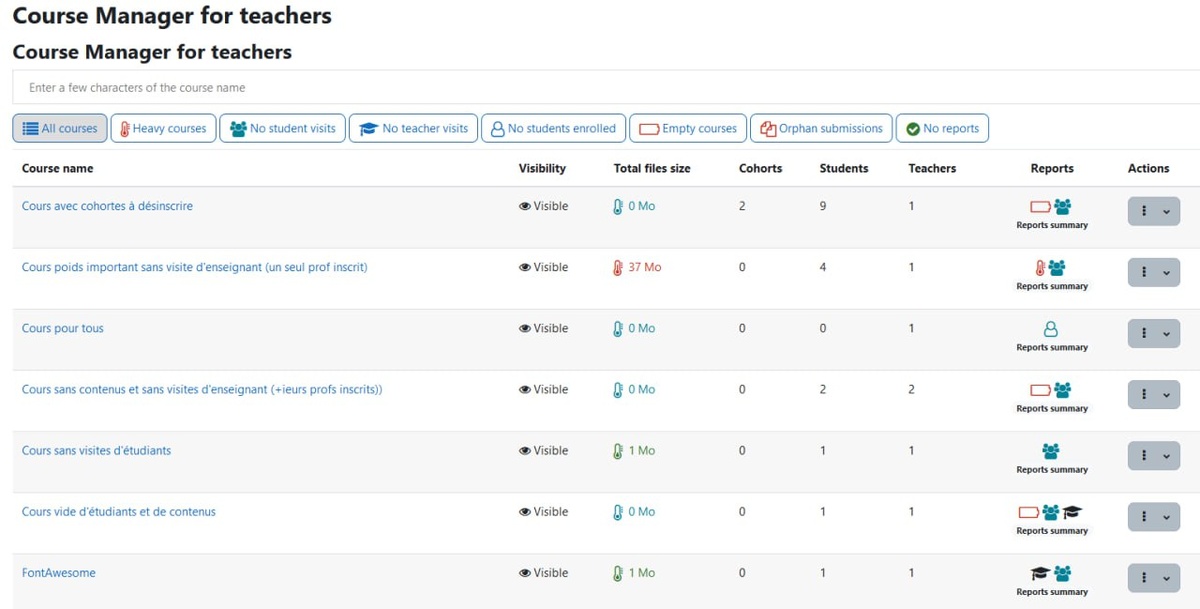
Task: Toggle visibility eye for Cours pour tous
Action: (x=525, y=328)
